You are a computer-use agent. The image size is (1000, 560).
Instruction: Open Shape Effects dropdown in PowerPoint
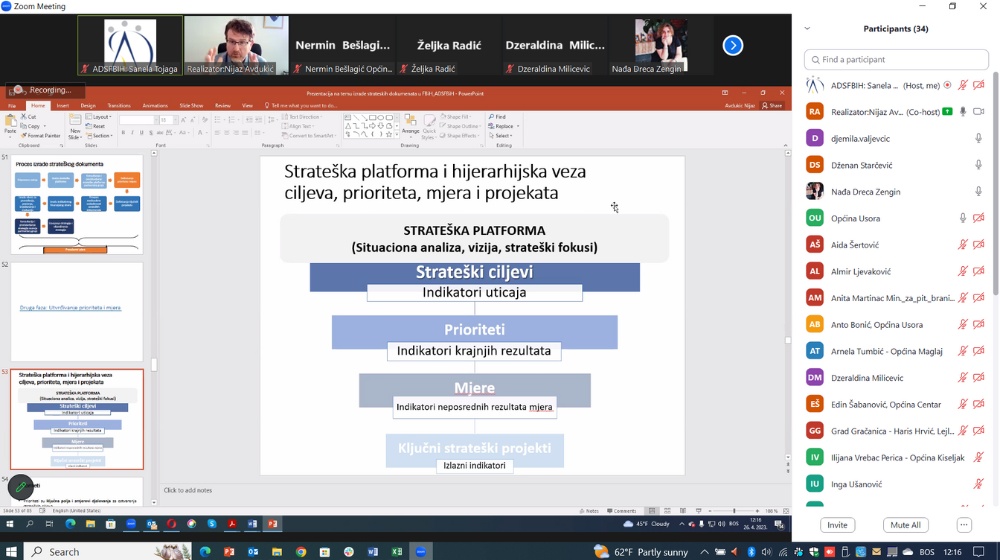(x=460, y=136)
